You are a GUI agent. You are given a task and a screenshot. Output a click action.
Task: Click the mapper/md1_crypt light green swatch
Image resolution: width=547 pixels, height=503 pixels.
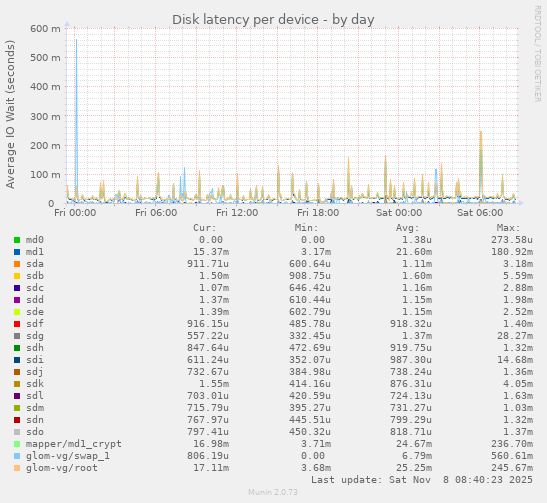[17, 444]
